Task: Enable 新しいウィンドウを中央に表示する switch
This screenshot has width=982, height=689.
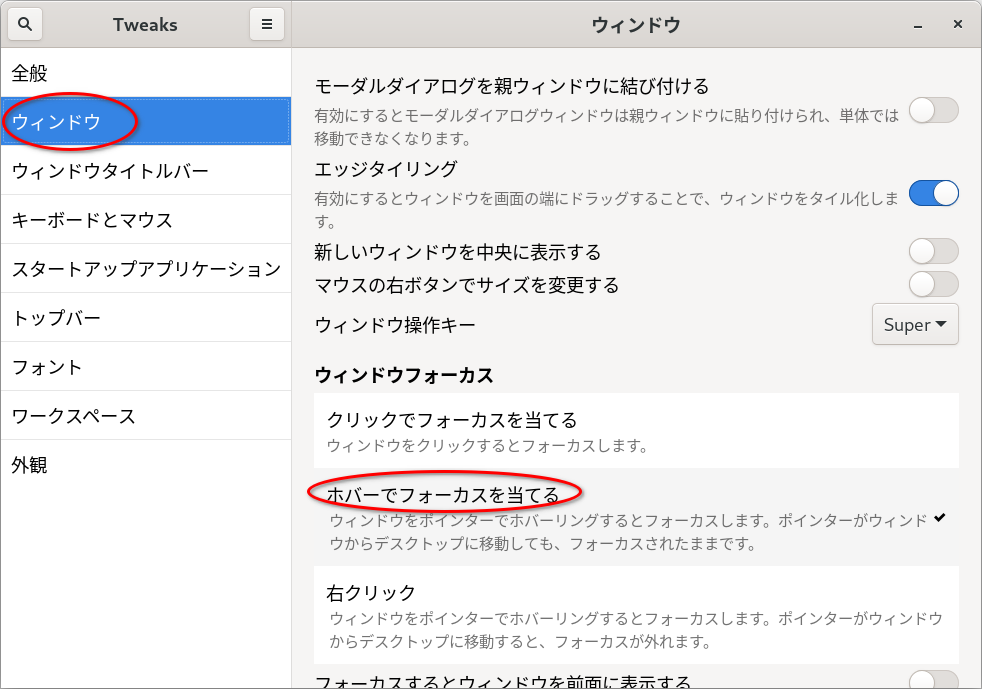Action: click(933, 251)
